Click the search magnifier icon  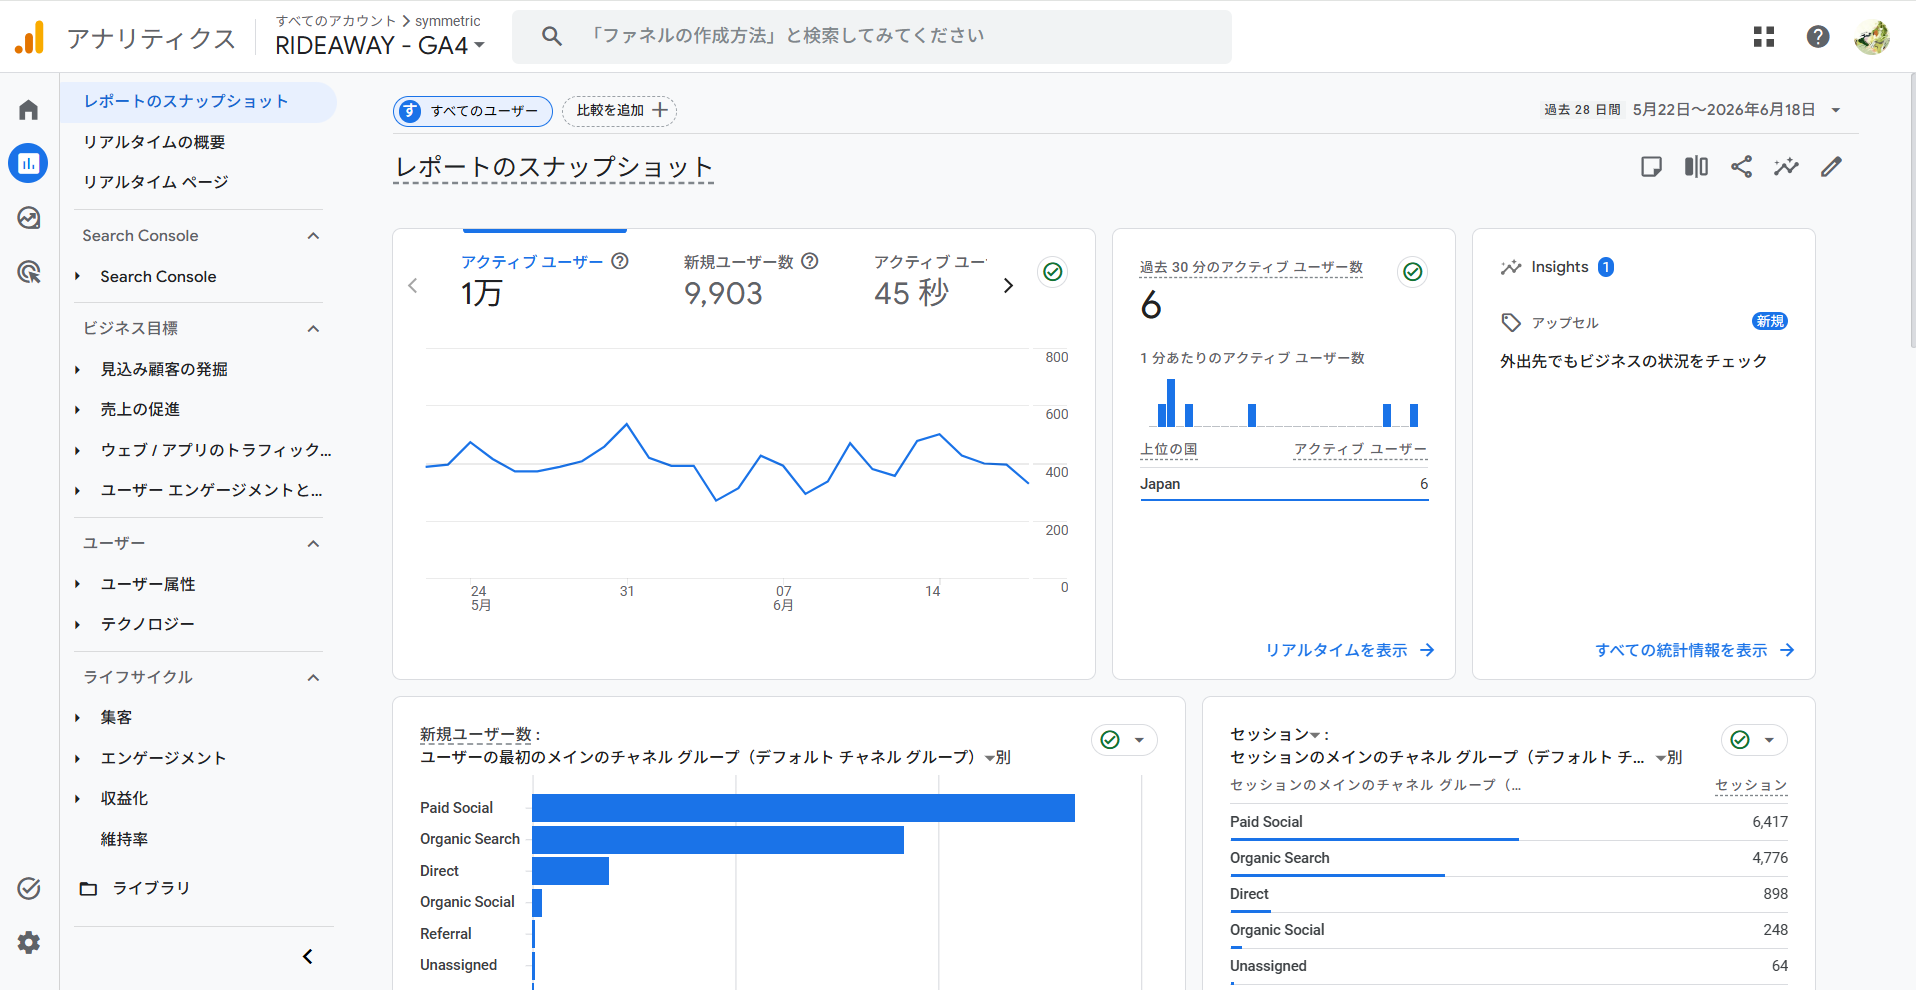coord(552,37)
